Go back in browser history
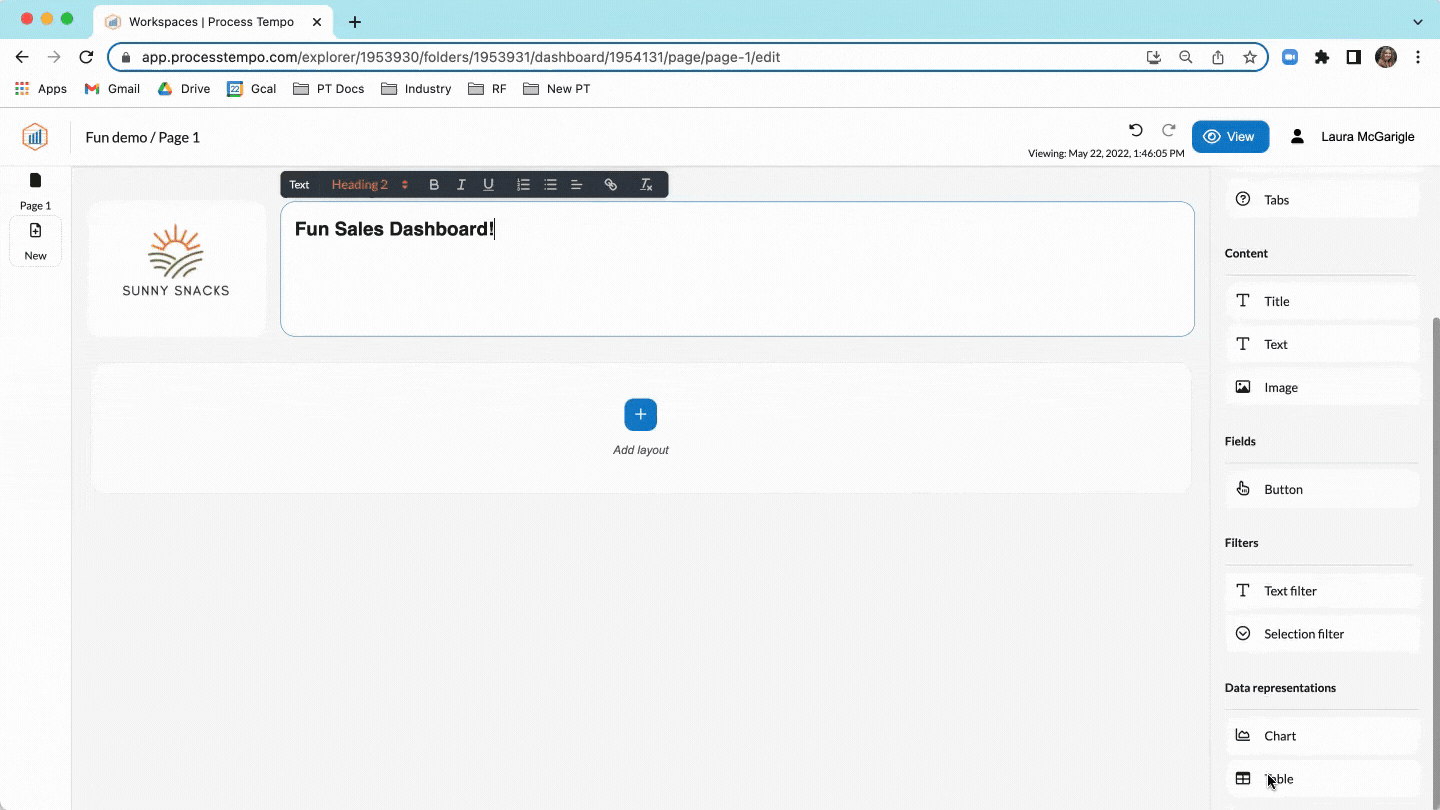This screenshot has height=810, width=1440. (x=22, y=57)
